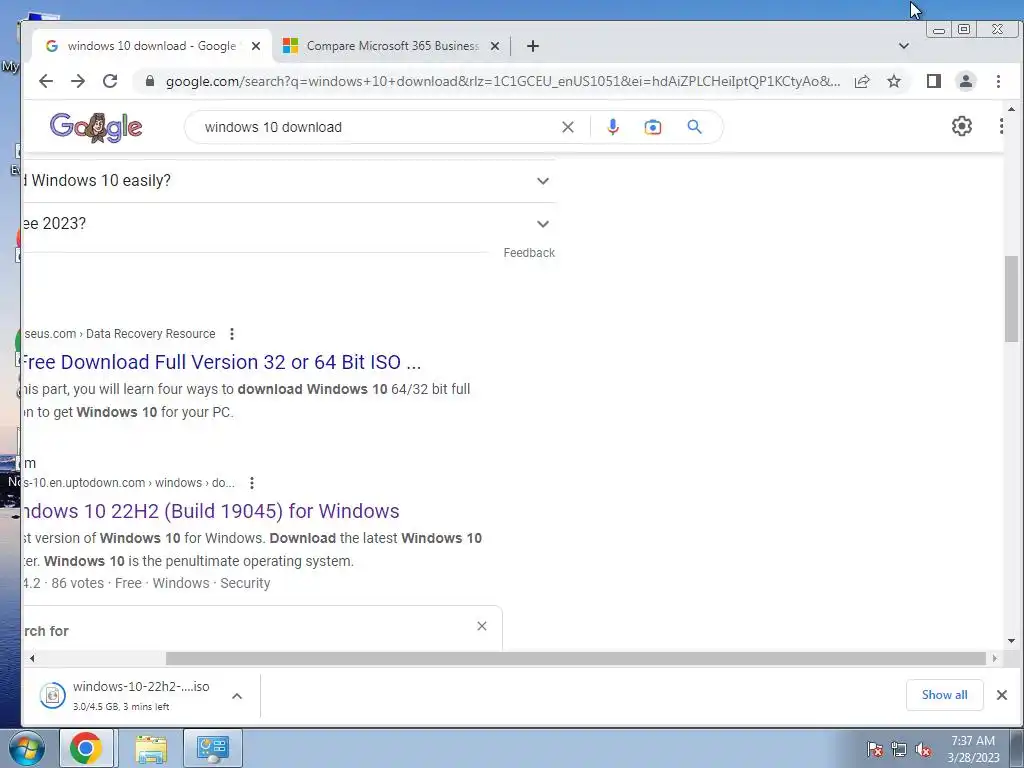Close the windows 10 download tab
Image resolution: width=1024 pixels, height=768 pixels.
(256, 46)
